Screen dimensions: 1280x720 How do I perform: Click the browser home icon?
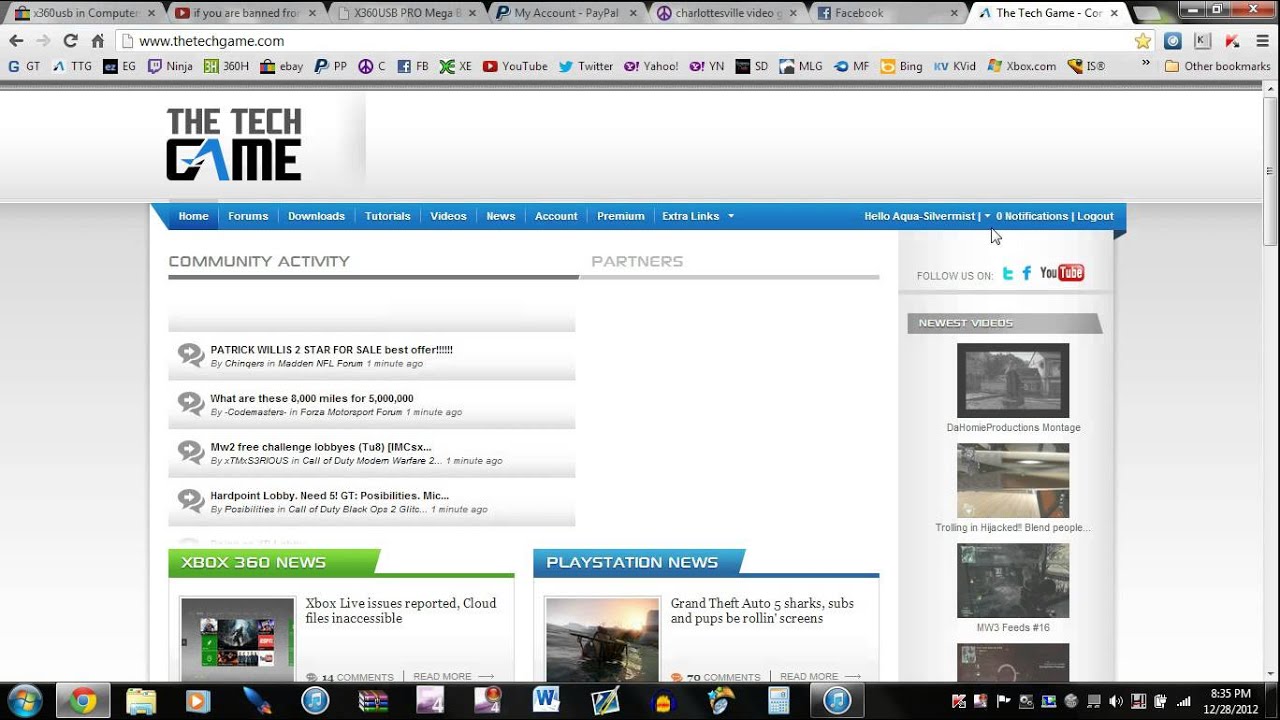(x=97, y=41)
